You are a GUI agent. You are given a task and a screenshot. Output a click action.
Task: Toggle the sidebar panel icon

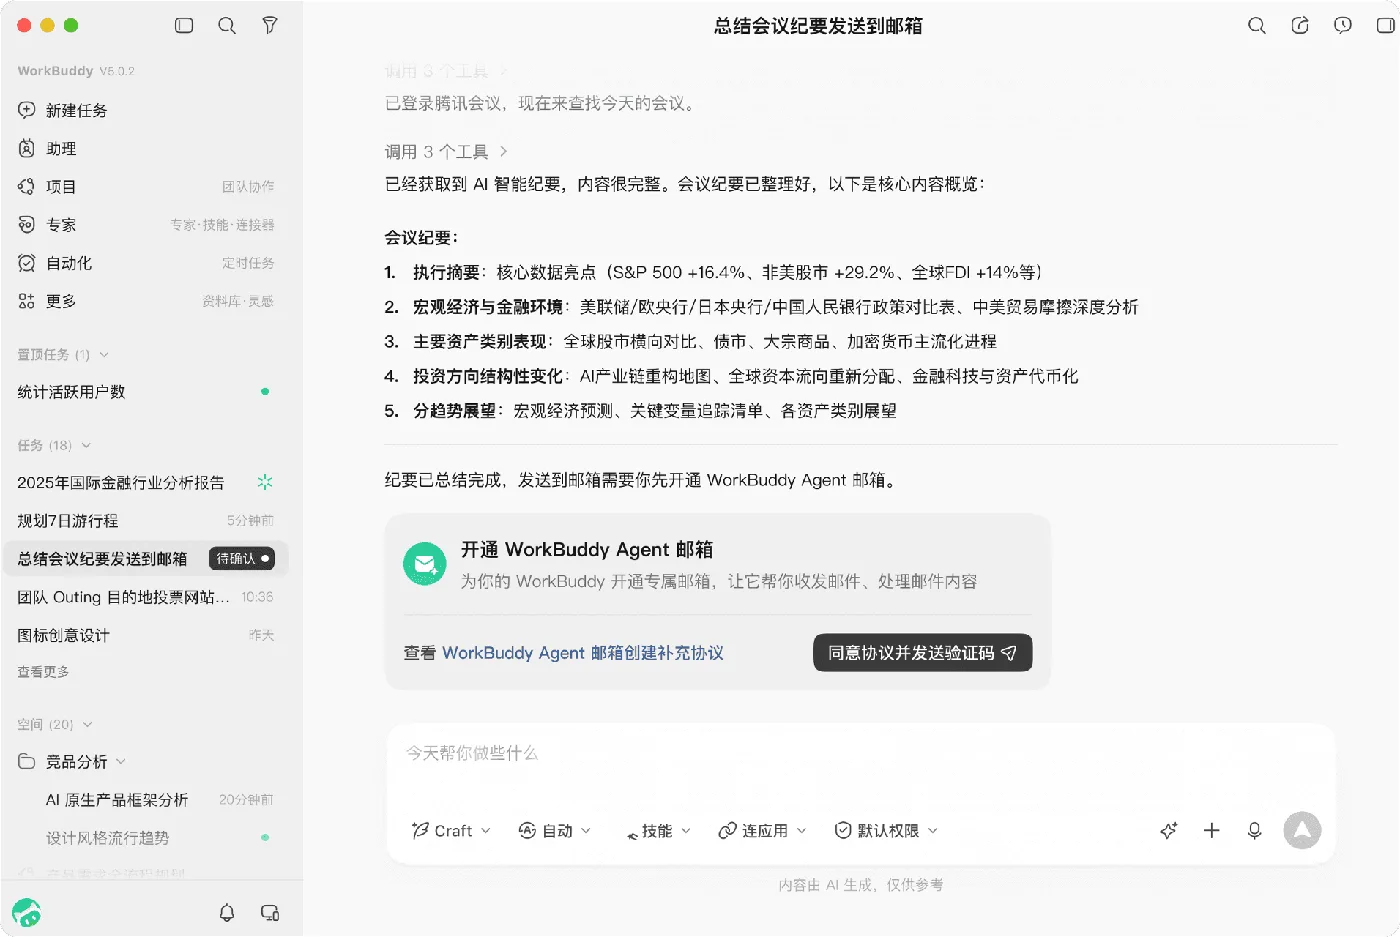coord(184,26)
